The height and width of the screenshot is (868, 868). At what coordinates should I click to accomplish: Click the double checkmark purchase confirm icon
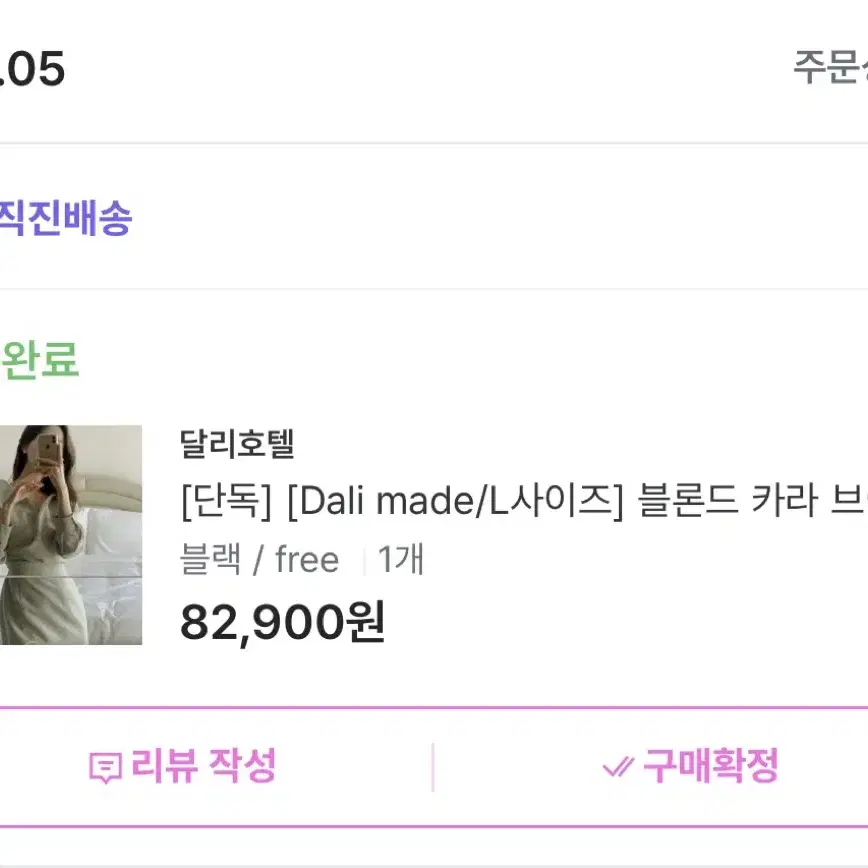point(618,767)
